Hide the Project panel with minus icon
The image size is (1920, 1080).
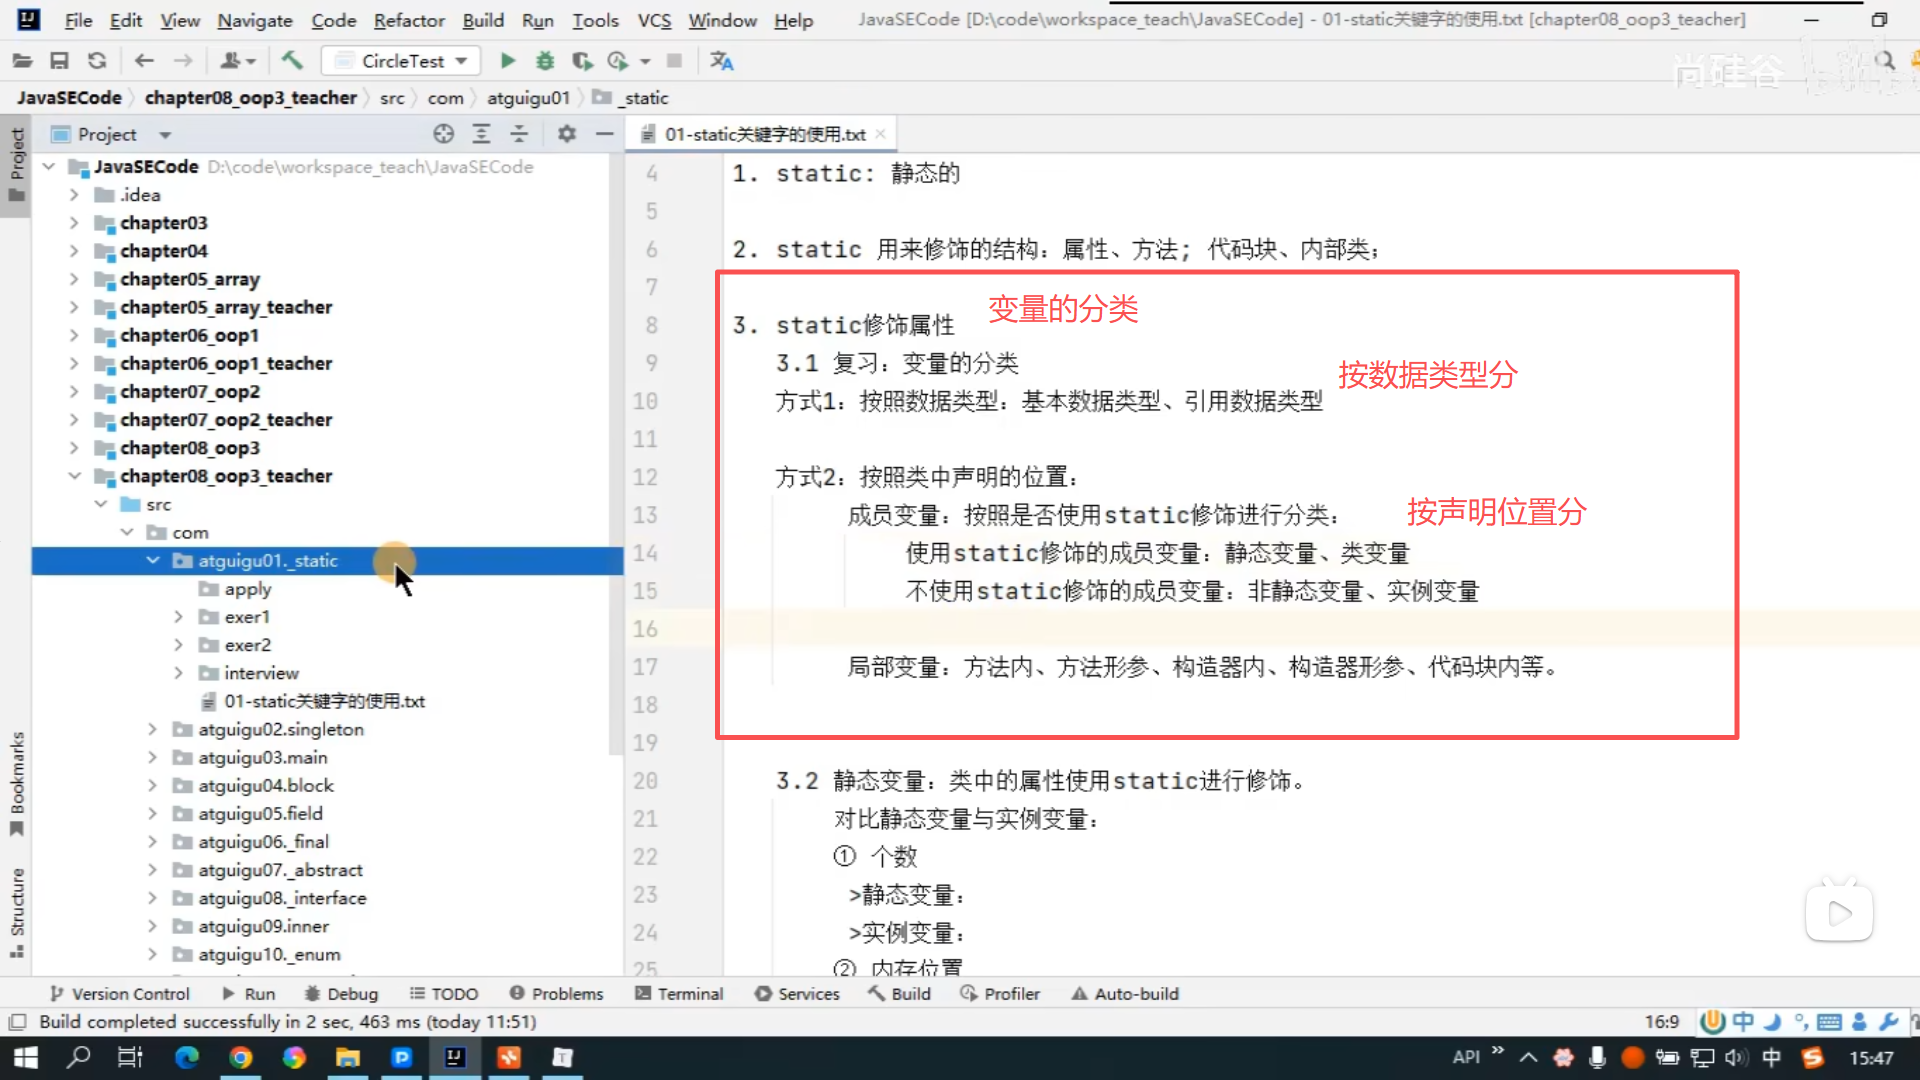click(x=604, y=134)
